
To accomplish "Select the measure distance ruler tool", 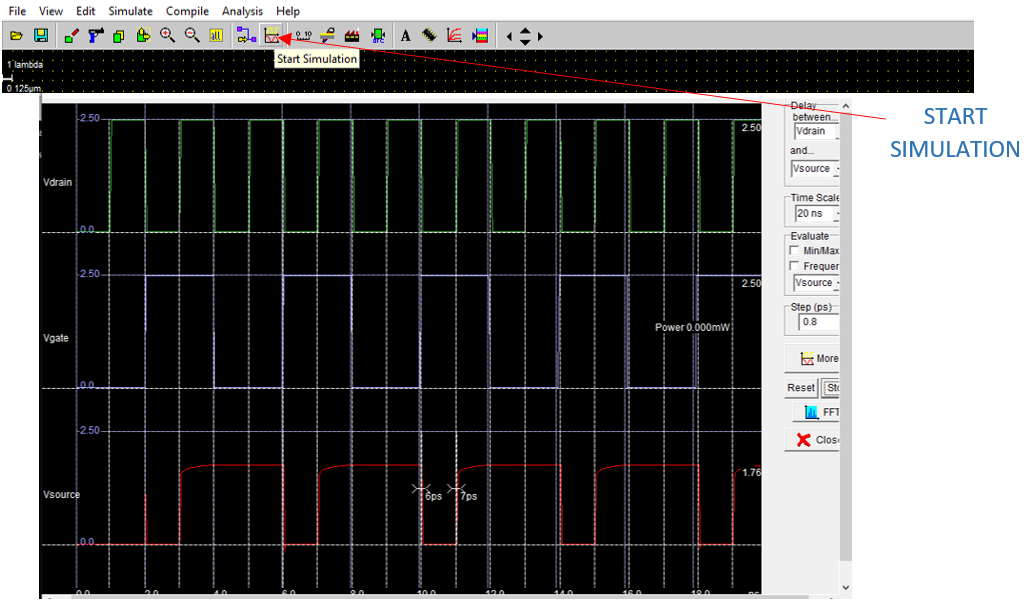I will tap(304, 36).
